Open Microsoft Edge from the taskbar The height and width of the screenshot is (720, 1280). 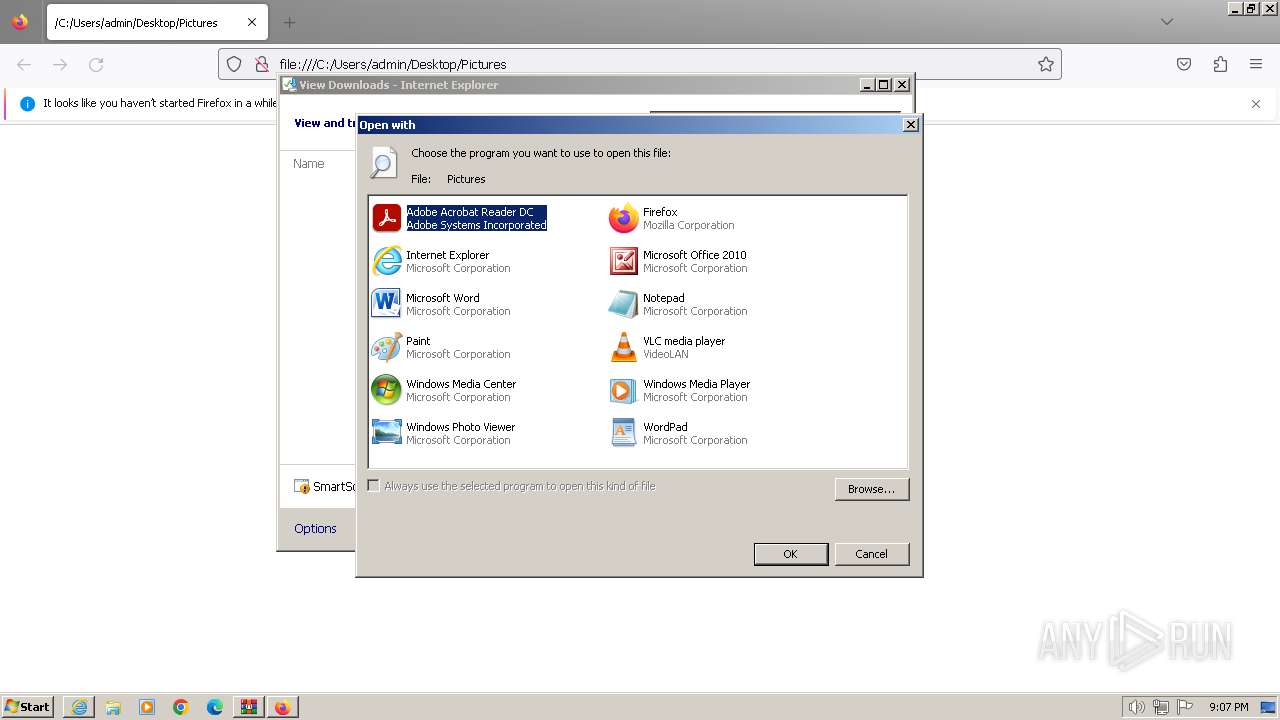(x=215, y=707)
